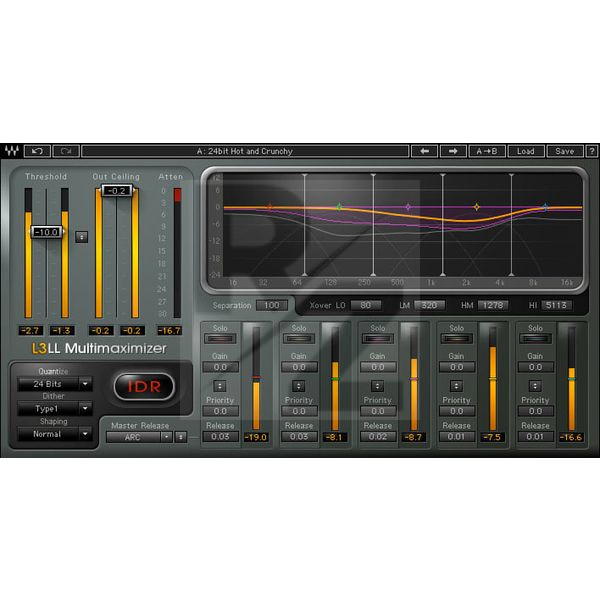Click the fourth band attenuation meter
600x600 pixels.
click(493, 379)
